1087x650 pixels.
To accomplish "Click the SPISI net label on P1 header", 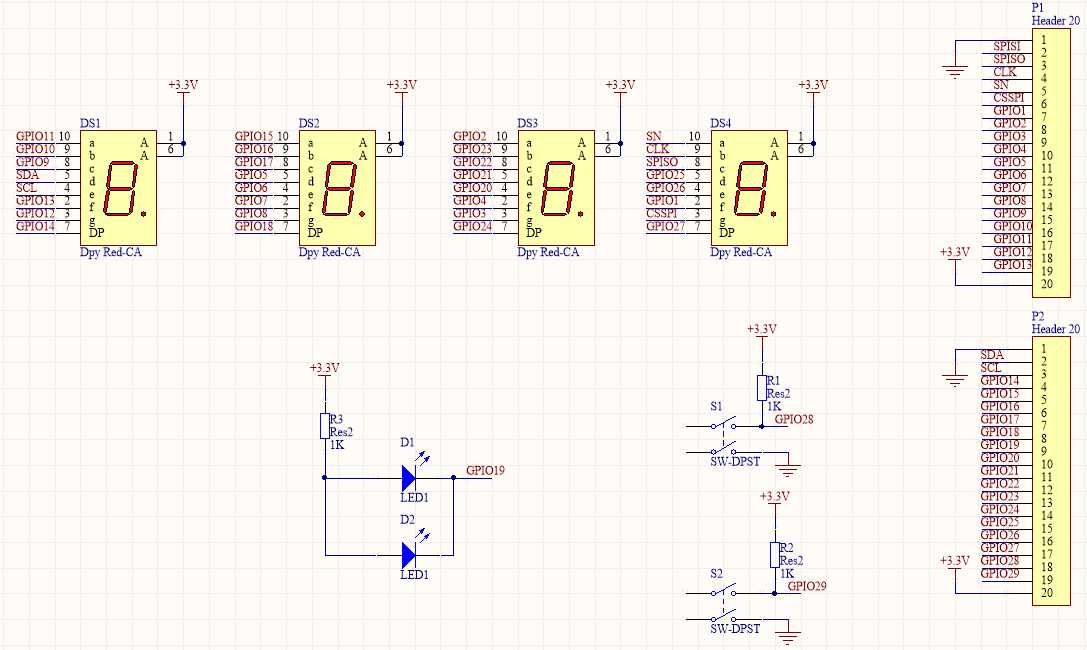I will point(1007,46).
